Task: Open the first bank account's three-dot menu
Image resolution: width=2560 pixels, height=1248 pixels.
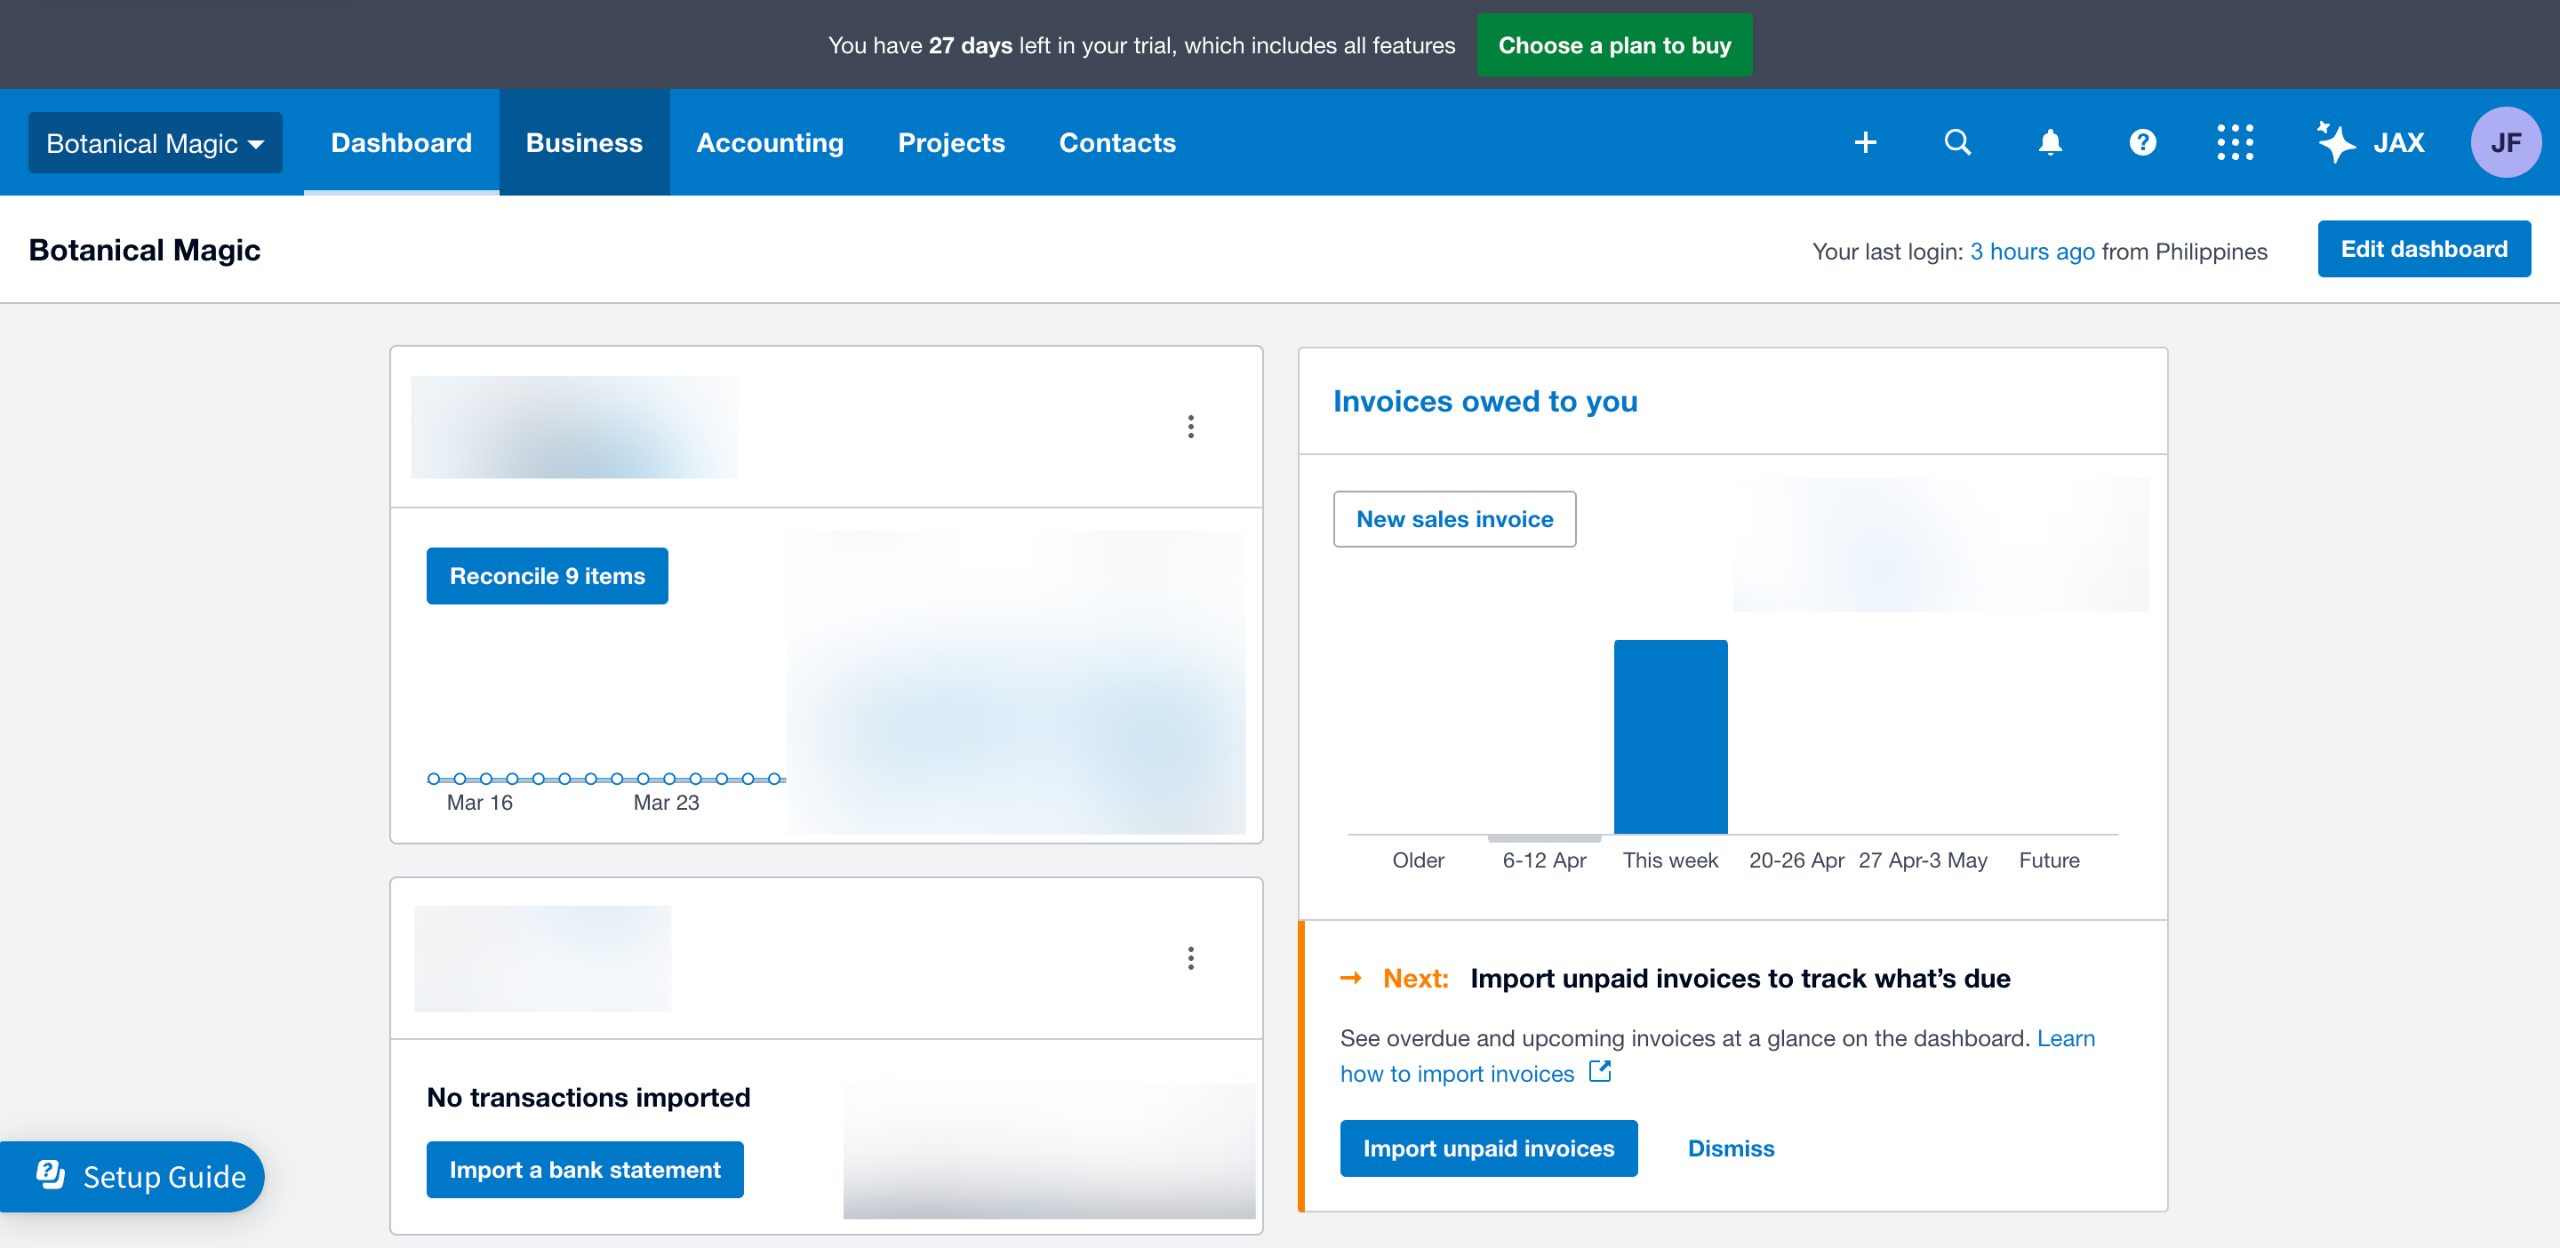Action: (1190, 427)
